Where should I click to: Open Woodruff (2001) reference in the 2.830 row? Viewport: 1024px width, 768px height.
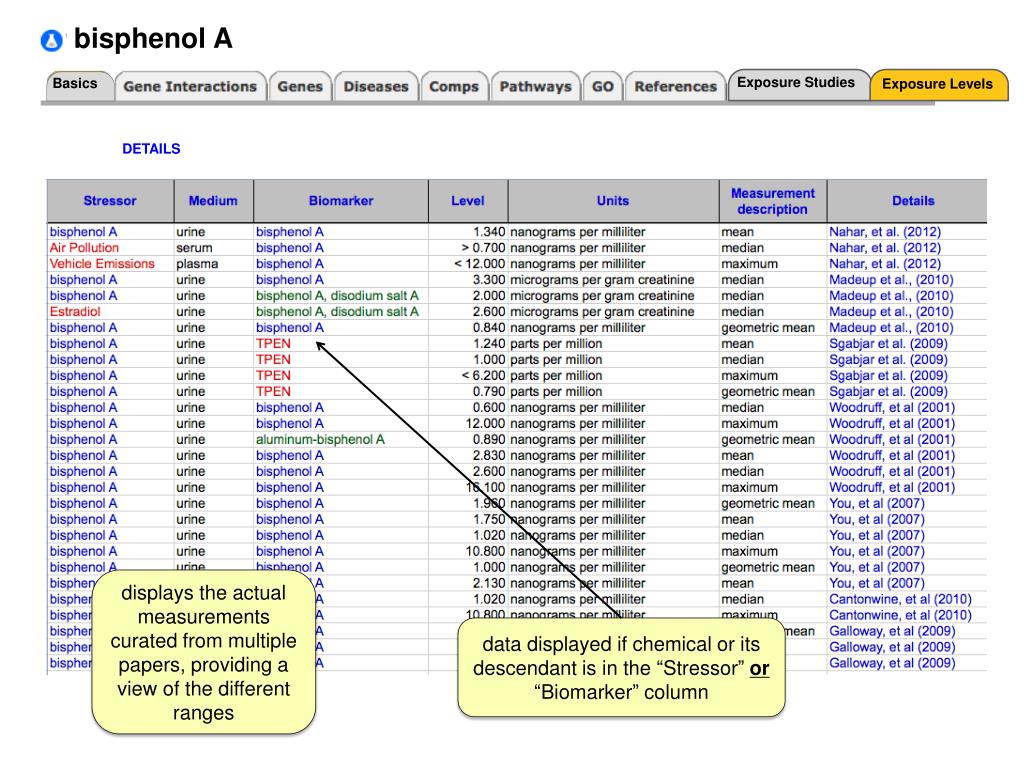892,456
